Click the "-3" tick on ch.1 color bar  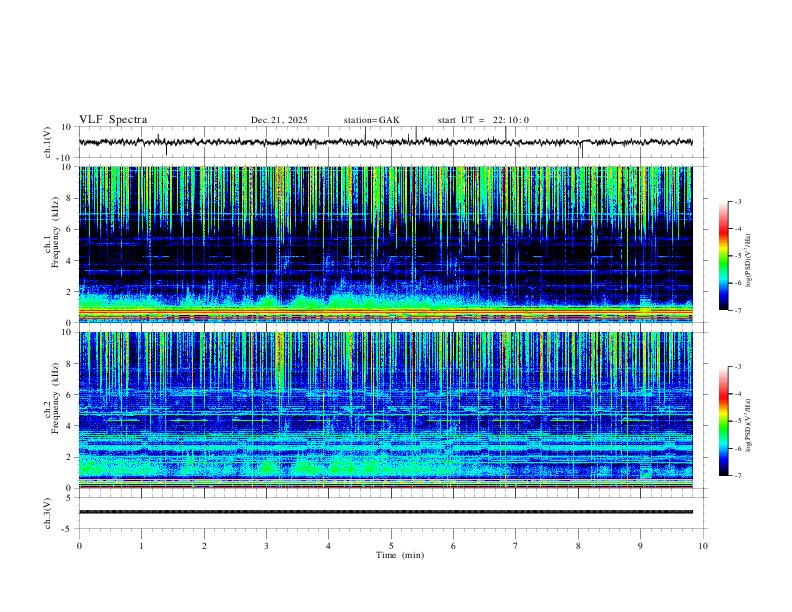(737, 201)
